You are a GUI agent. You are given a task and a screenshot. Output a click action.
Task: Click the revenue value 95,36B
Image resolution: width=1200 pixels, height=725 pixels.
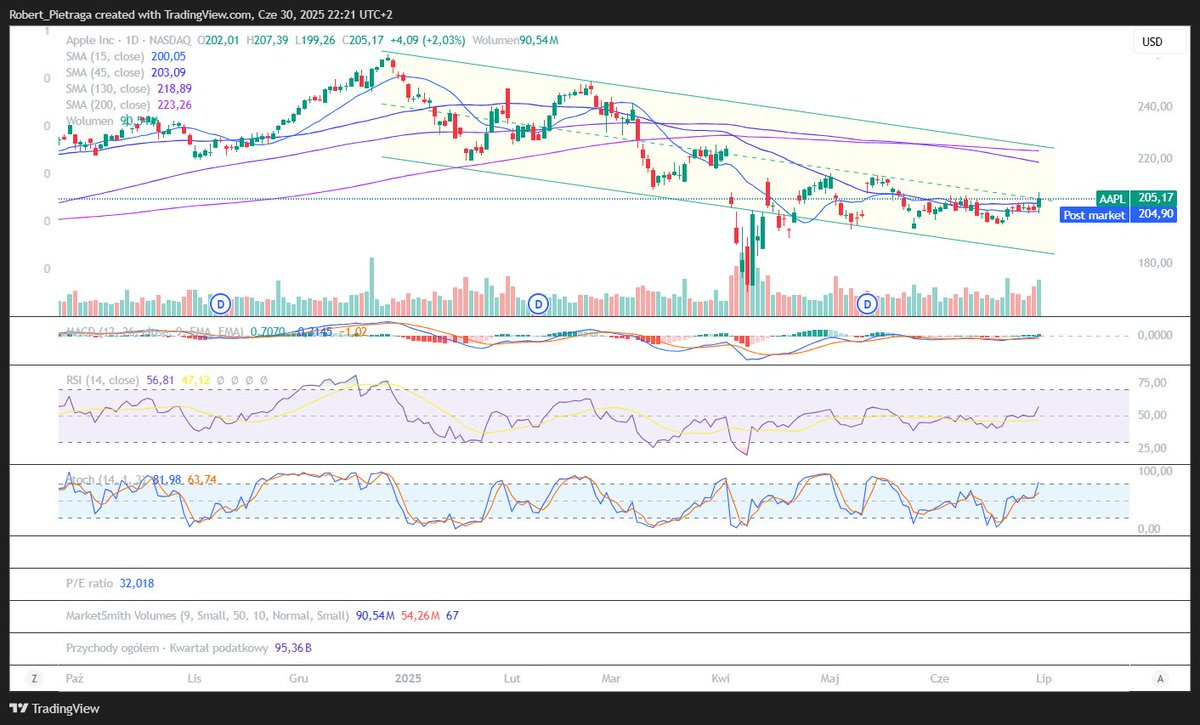[x=293, y=648]
